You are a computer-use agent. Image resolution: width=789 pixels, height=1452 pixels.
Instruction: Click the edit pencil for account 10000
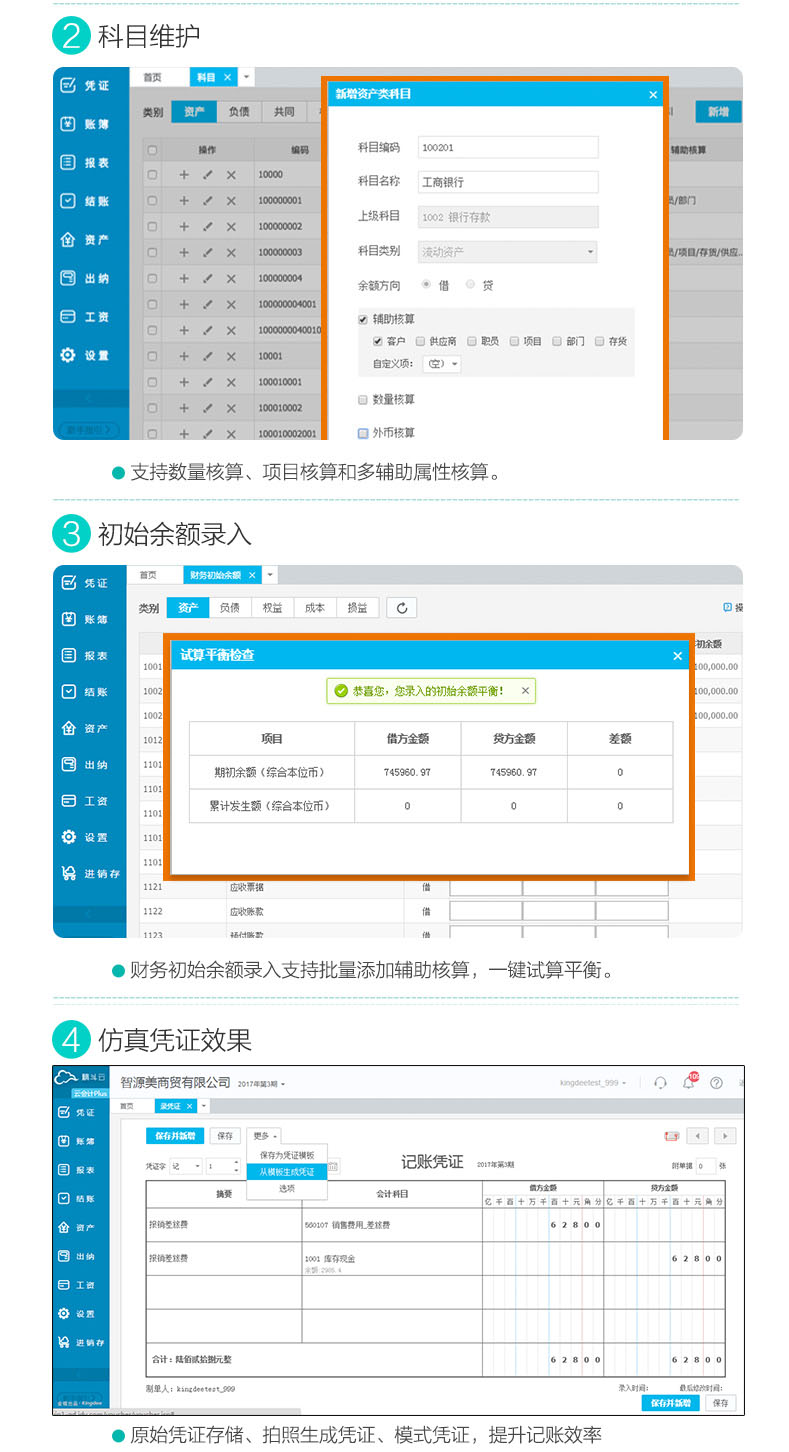pyautogui.click(x=207, y=174)
